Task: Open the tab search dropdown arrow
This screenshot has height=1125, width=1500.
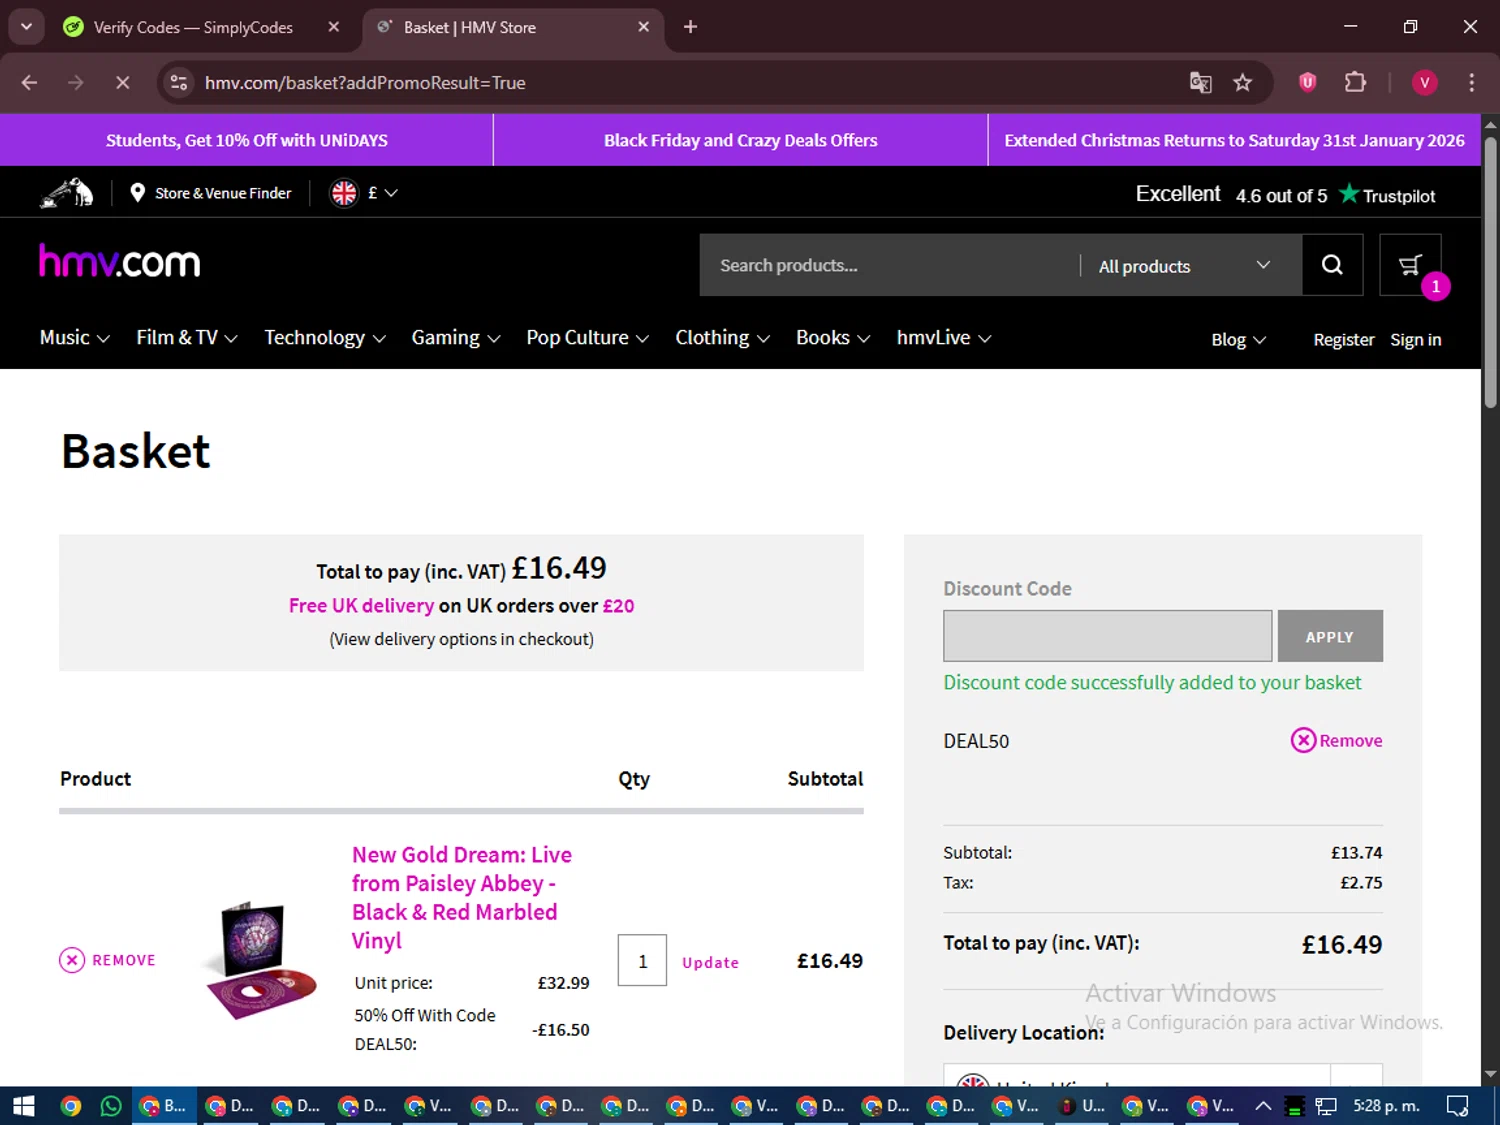Action: [26, 27]
